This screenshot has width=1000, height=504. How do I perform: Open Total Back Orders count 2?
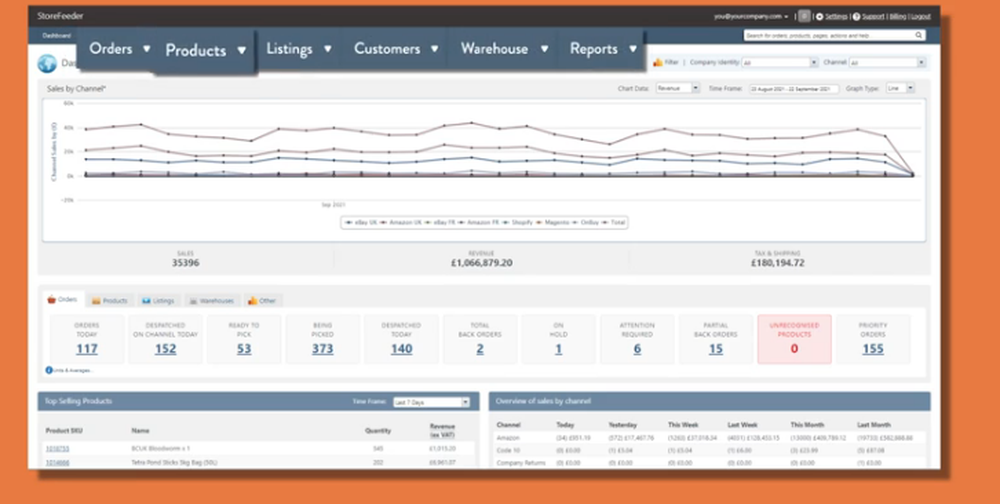click(x=480, y=349)
